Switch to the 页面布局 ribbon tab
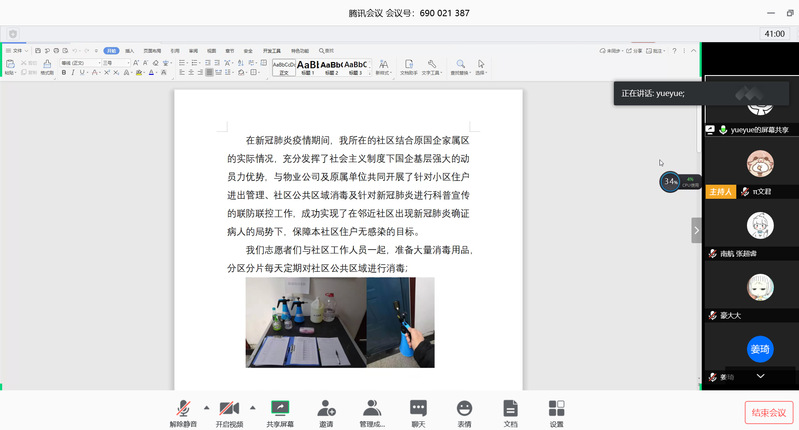This screenshot has width=799, height=430. [152, 50]
